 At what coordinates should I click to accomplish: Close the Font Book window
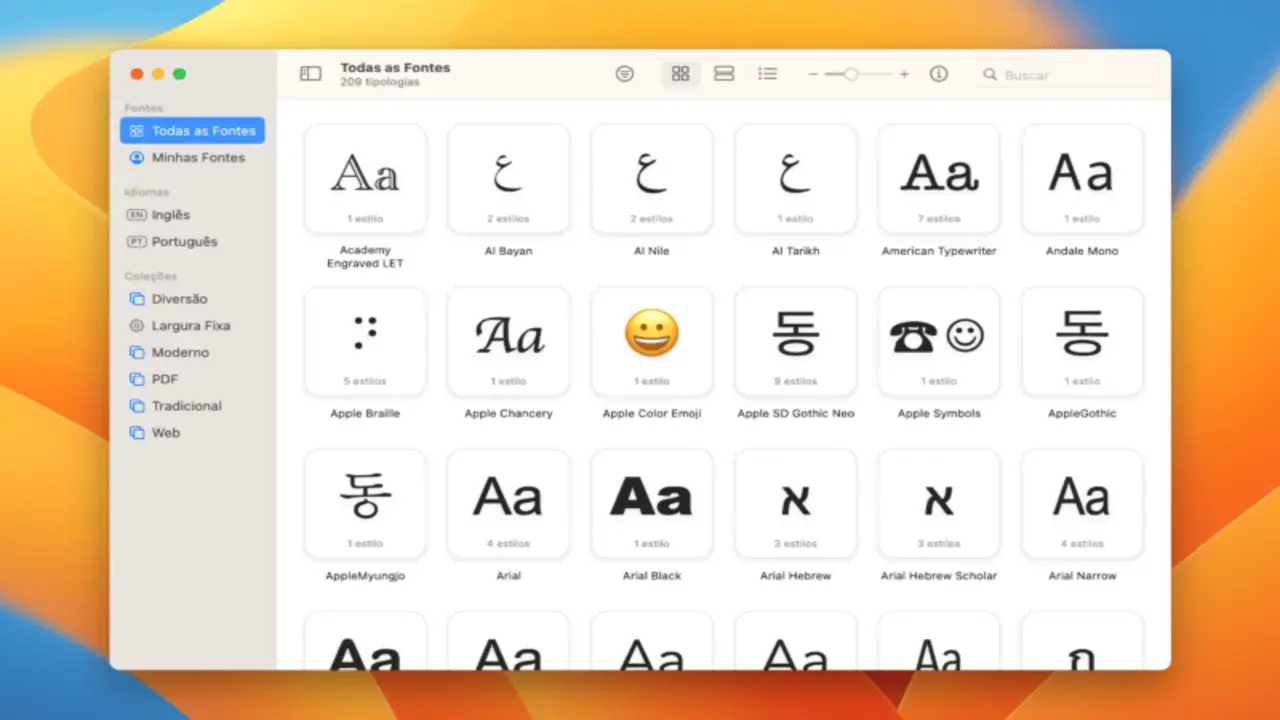point(137,74)
